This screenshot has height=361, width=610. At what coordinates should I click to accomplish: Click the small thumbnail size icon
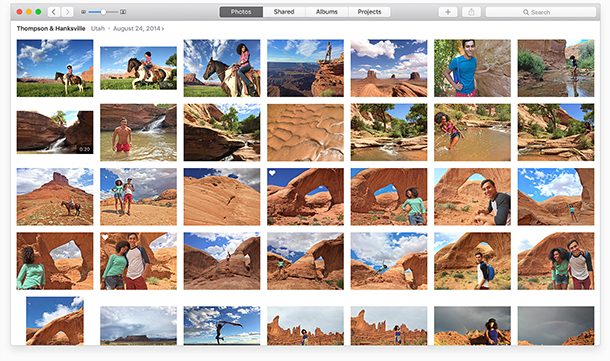click(83, 12)
